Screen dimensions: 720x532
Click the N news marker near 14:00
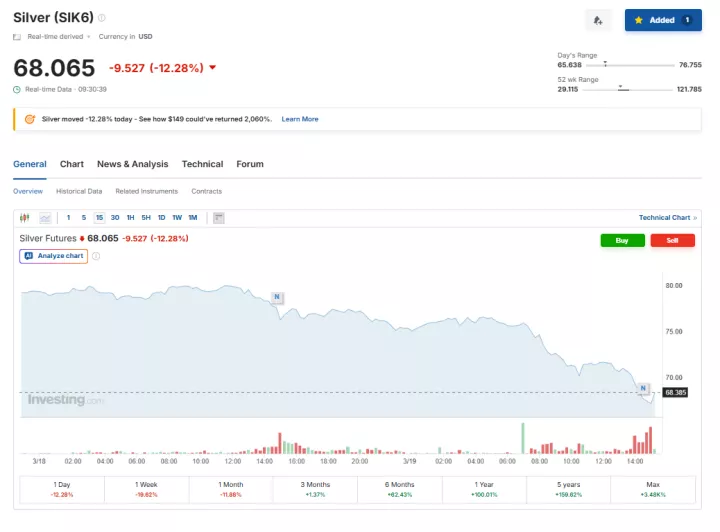pyautogui.click(x=277, y=297)
